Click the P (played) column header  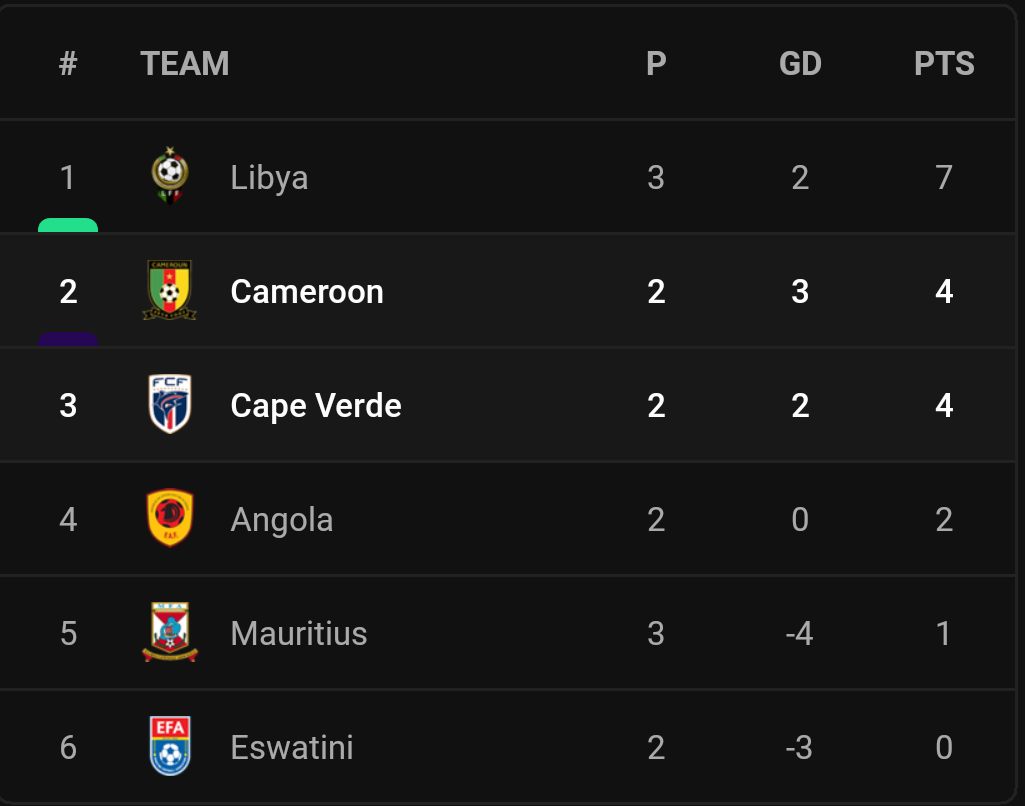click(655, 63)
